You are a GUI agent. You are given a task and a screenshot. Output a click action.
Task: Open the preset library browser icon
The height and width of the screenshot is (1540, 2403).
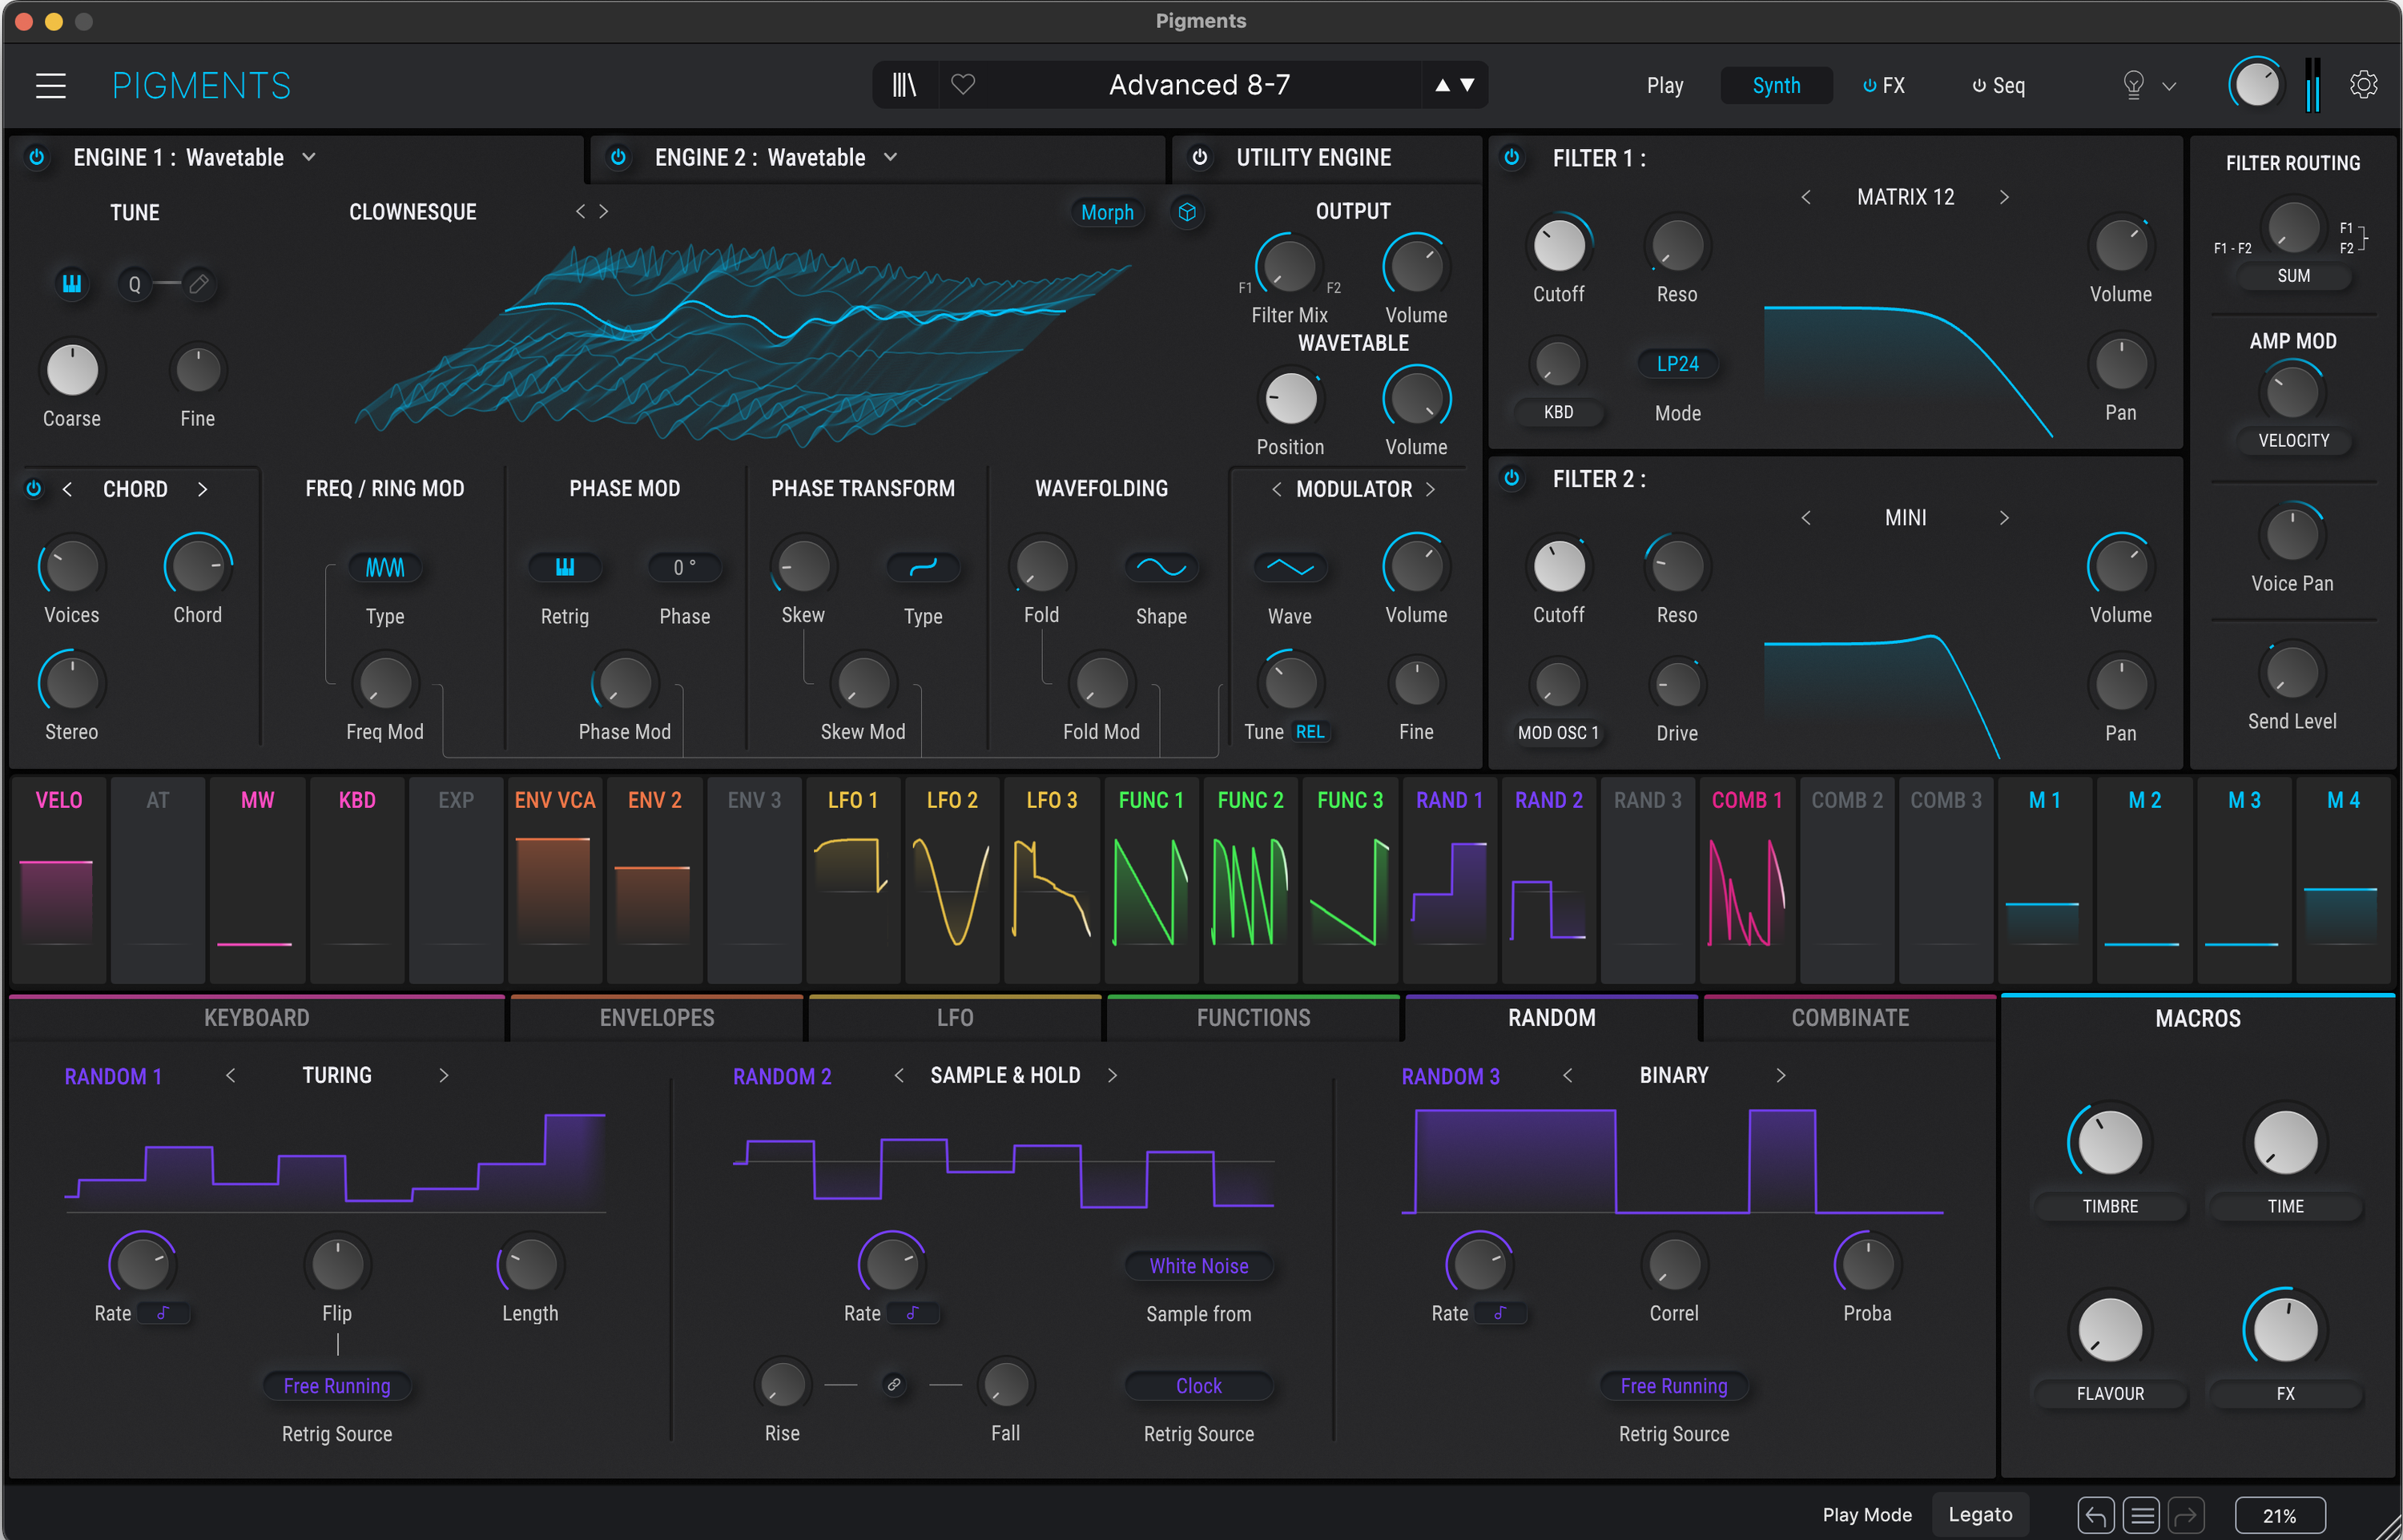click(905, 84)
